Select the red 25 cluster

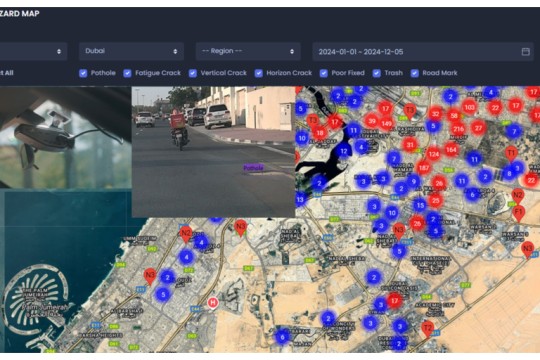435,200
